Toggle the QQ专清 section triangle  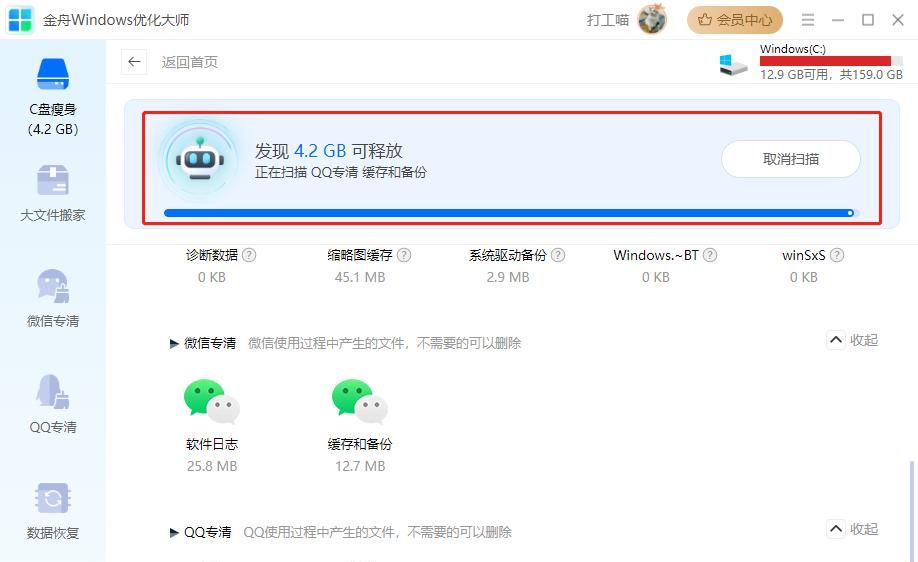point(174,533)
